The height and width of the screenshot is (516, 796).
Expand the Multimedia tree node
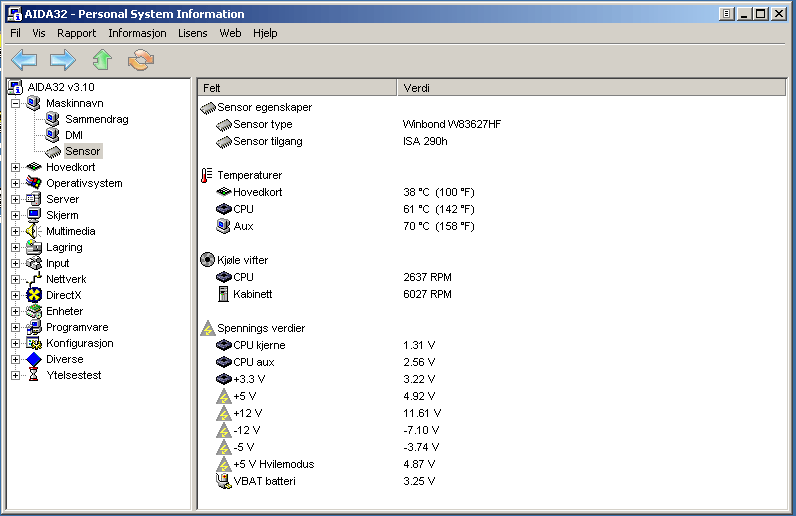[15, 232]
